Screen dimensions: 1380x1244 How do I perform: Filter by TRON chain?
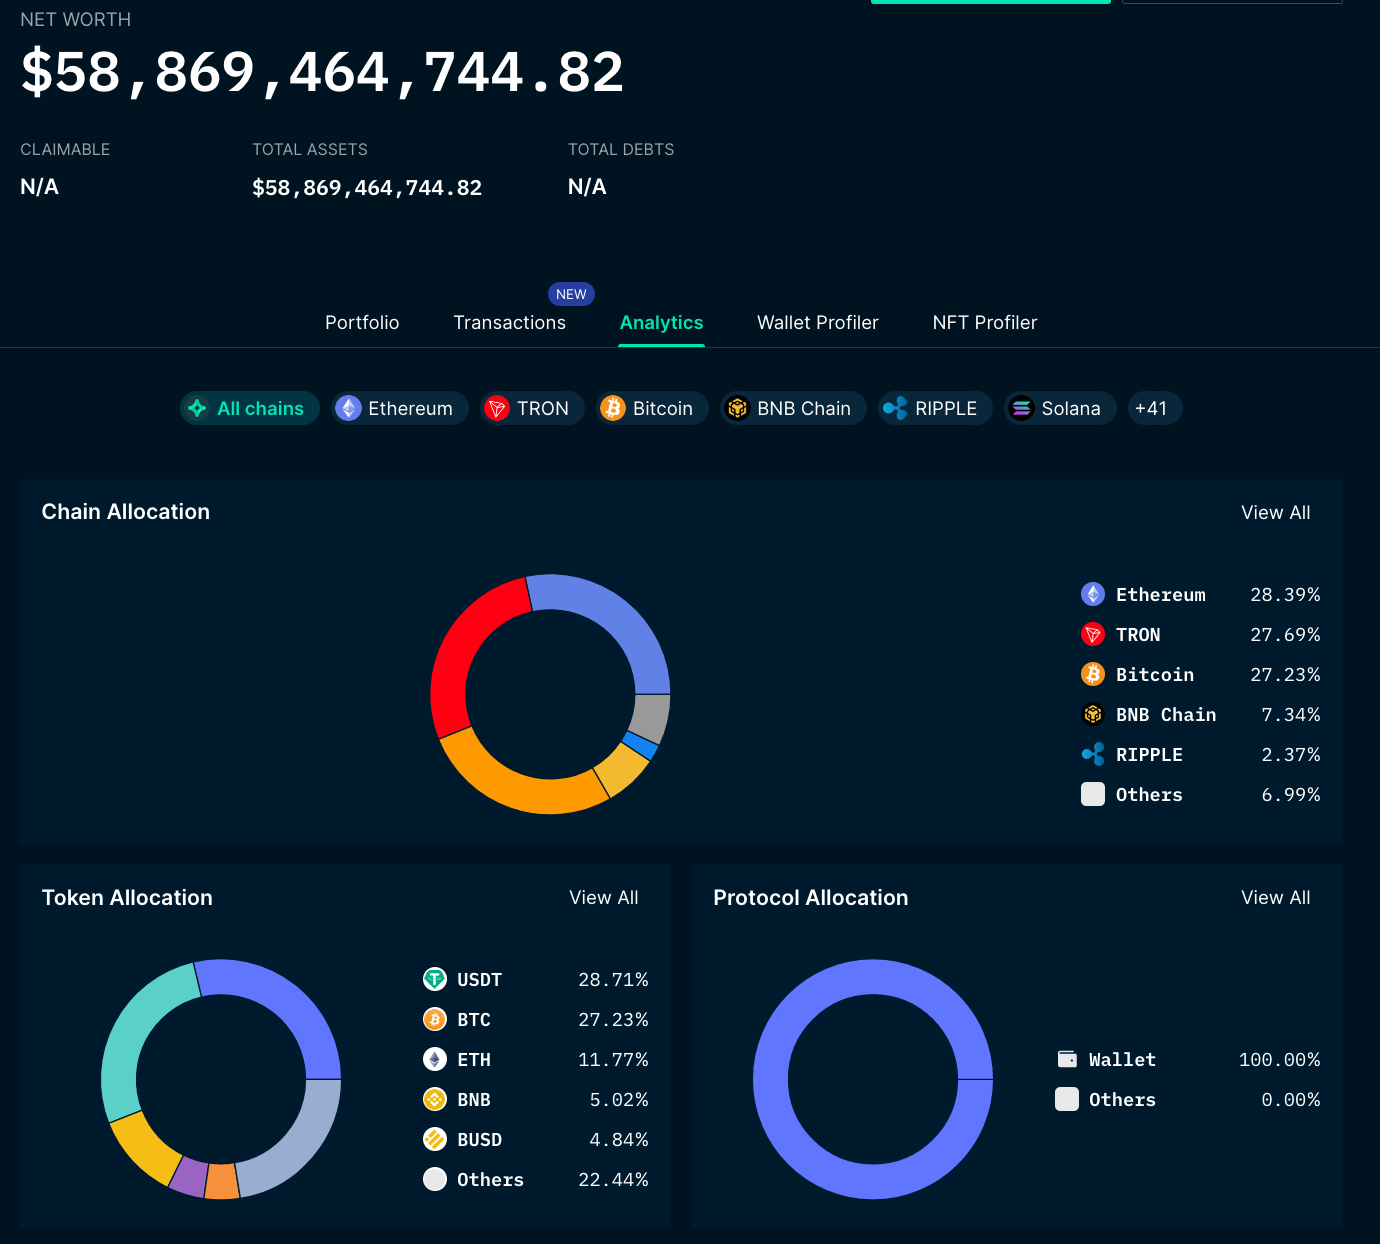532,408
